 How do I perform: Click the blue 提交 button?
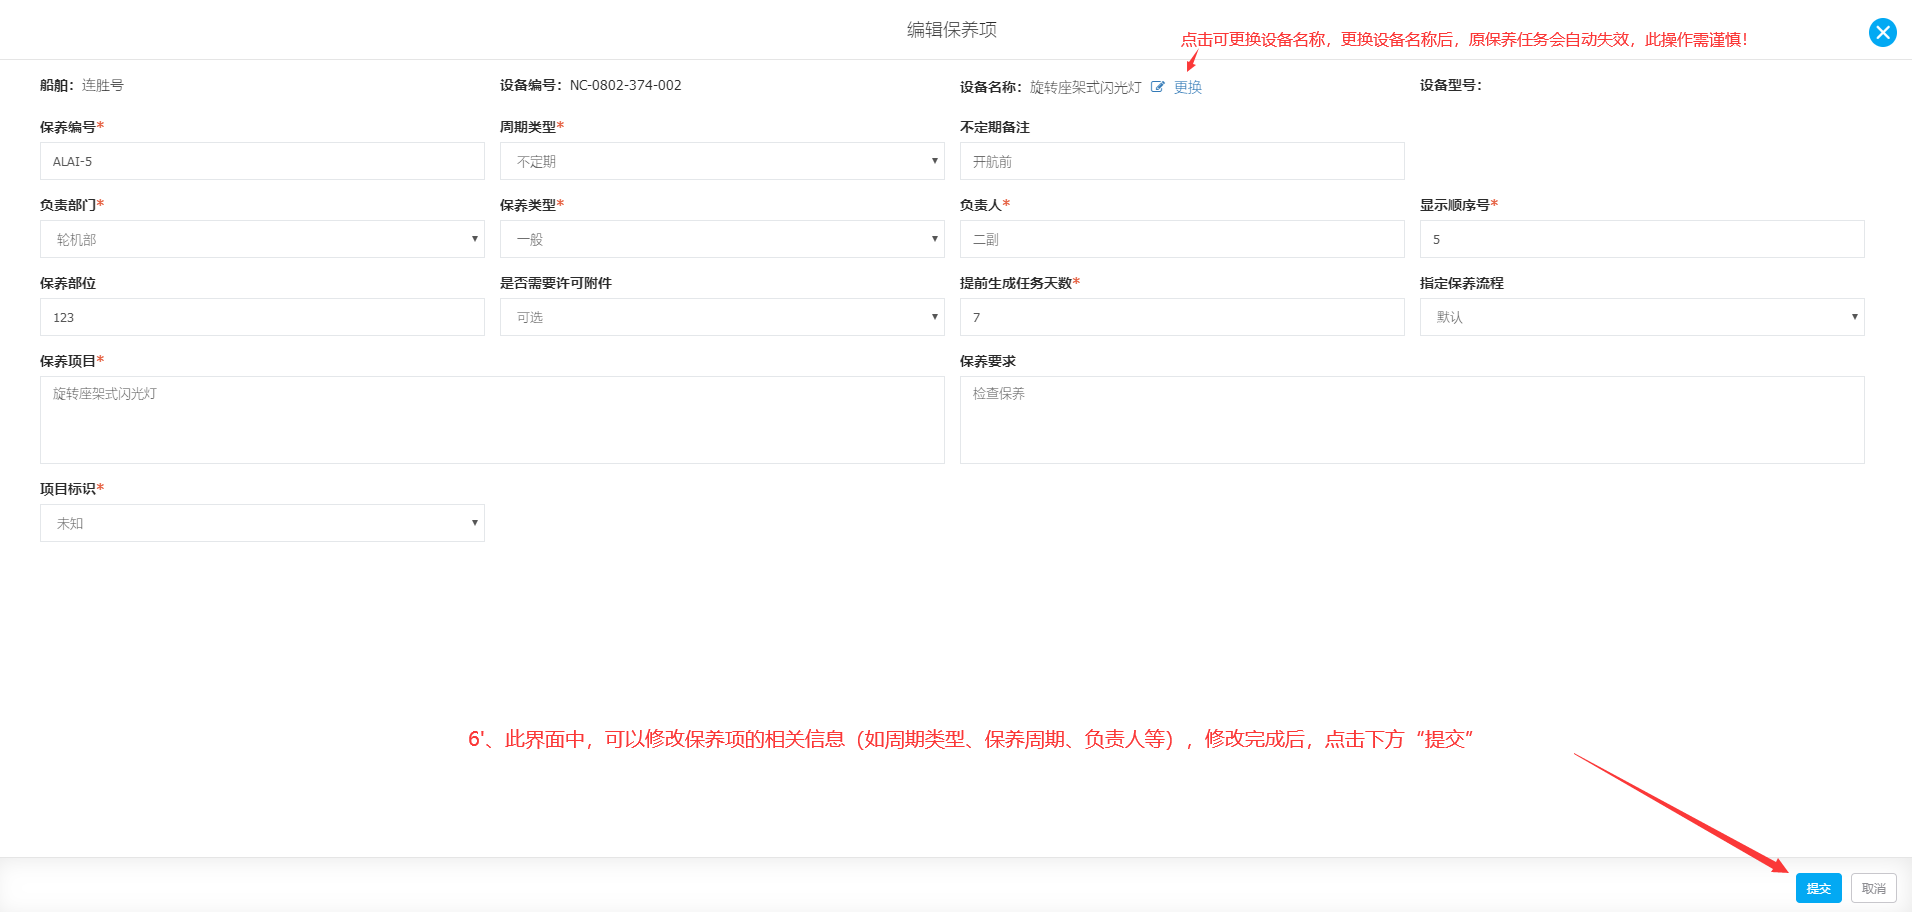1818,888
